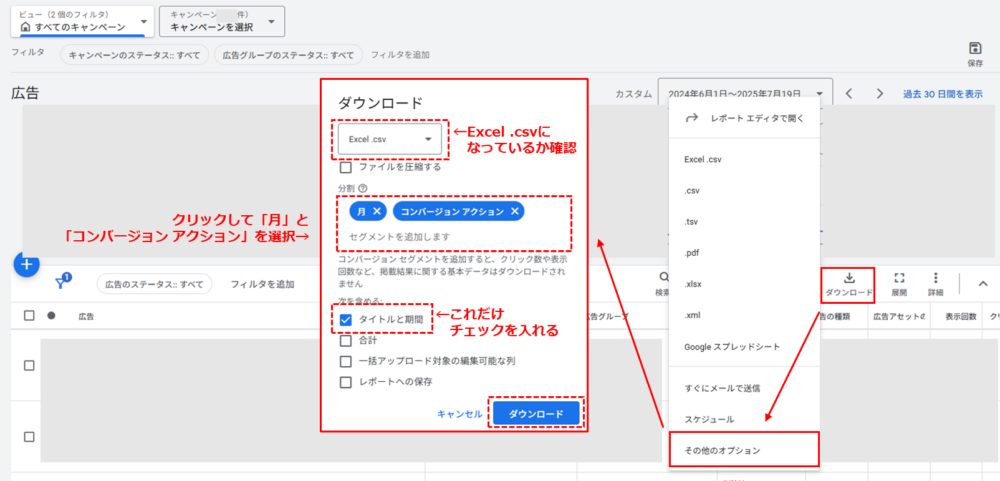The height and width of the screenshot is (481, 1000).
Task: Open the Excel .csv format dropdown
Action: tap(390, 139)
